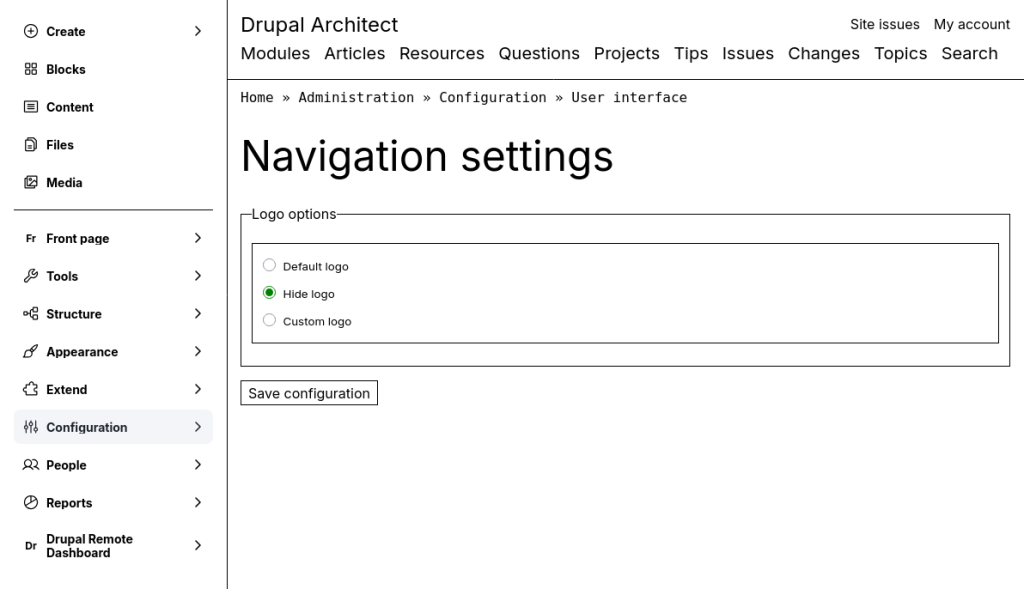Expand the Extend submenu chevron

[198, 390]
